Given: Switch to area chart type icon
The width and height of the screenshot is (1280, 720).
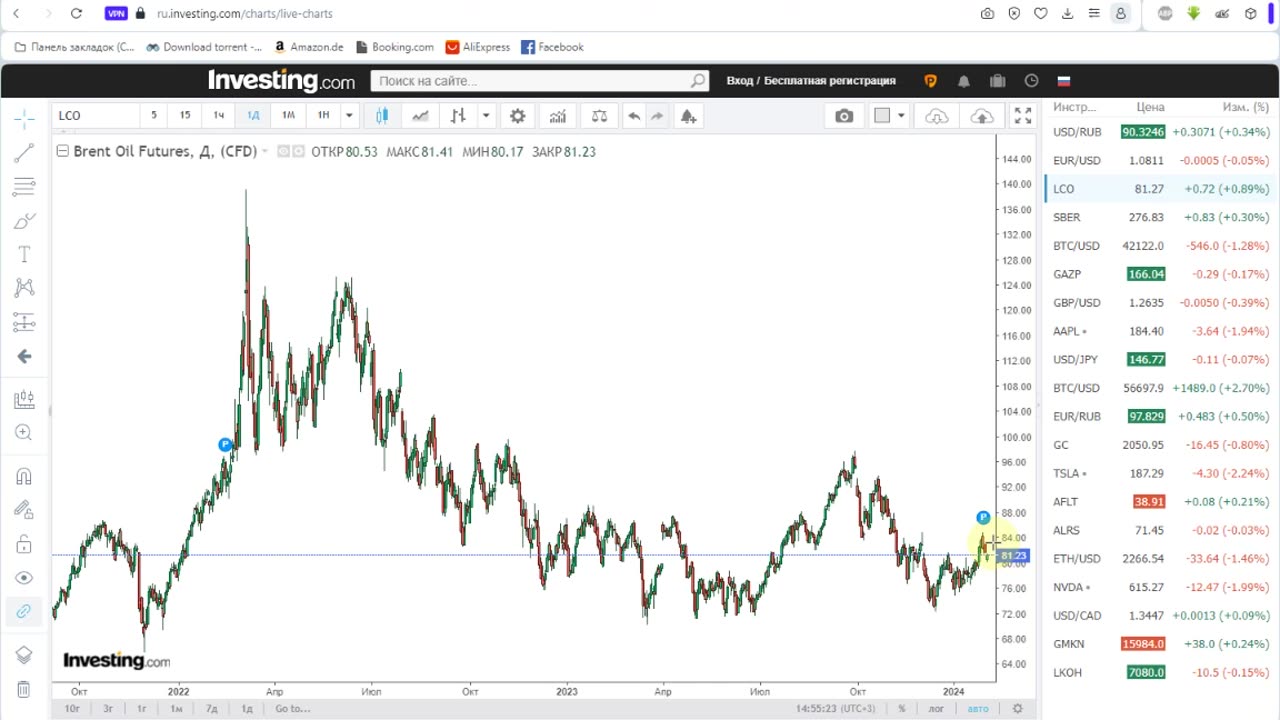Looking at the screenshot, I should tap(420, 116).
